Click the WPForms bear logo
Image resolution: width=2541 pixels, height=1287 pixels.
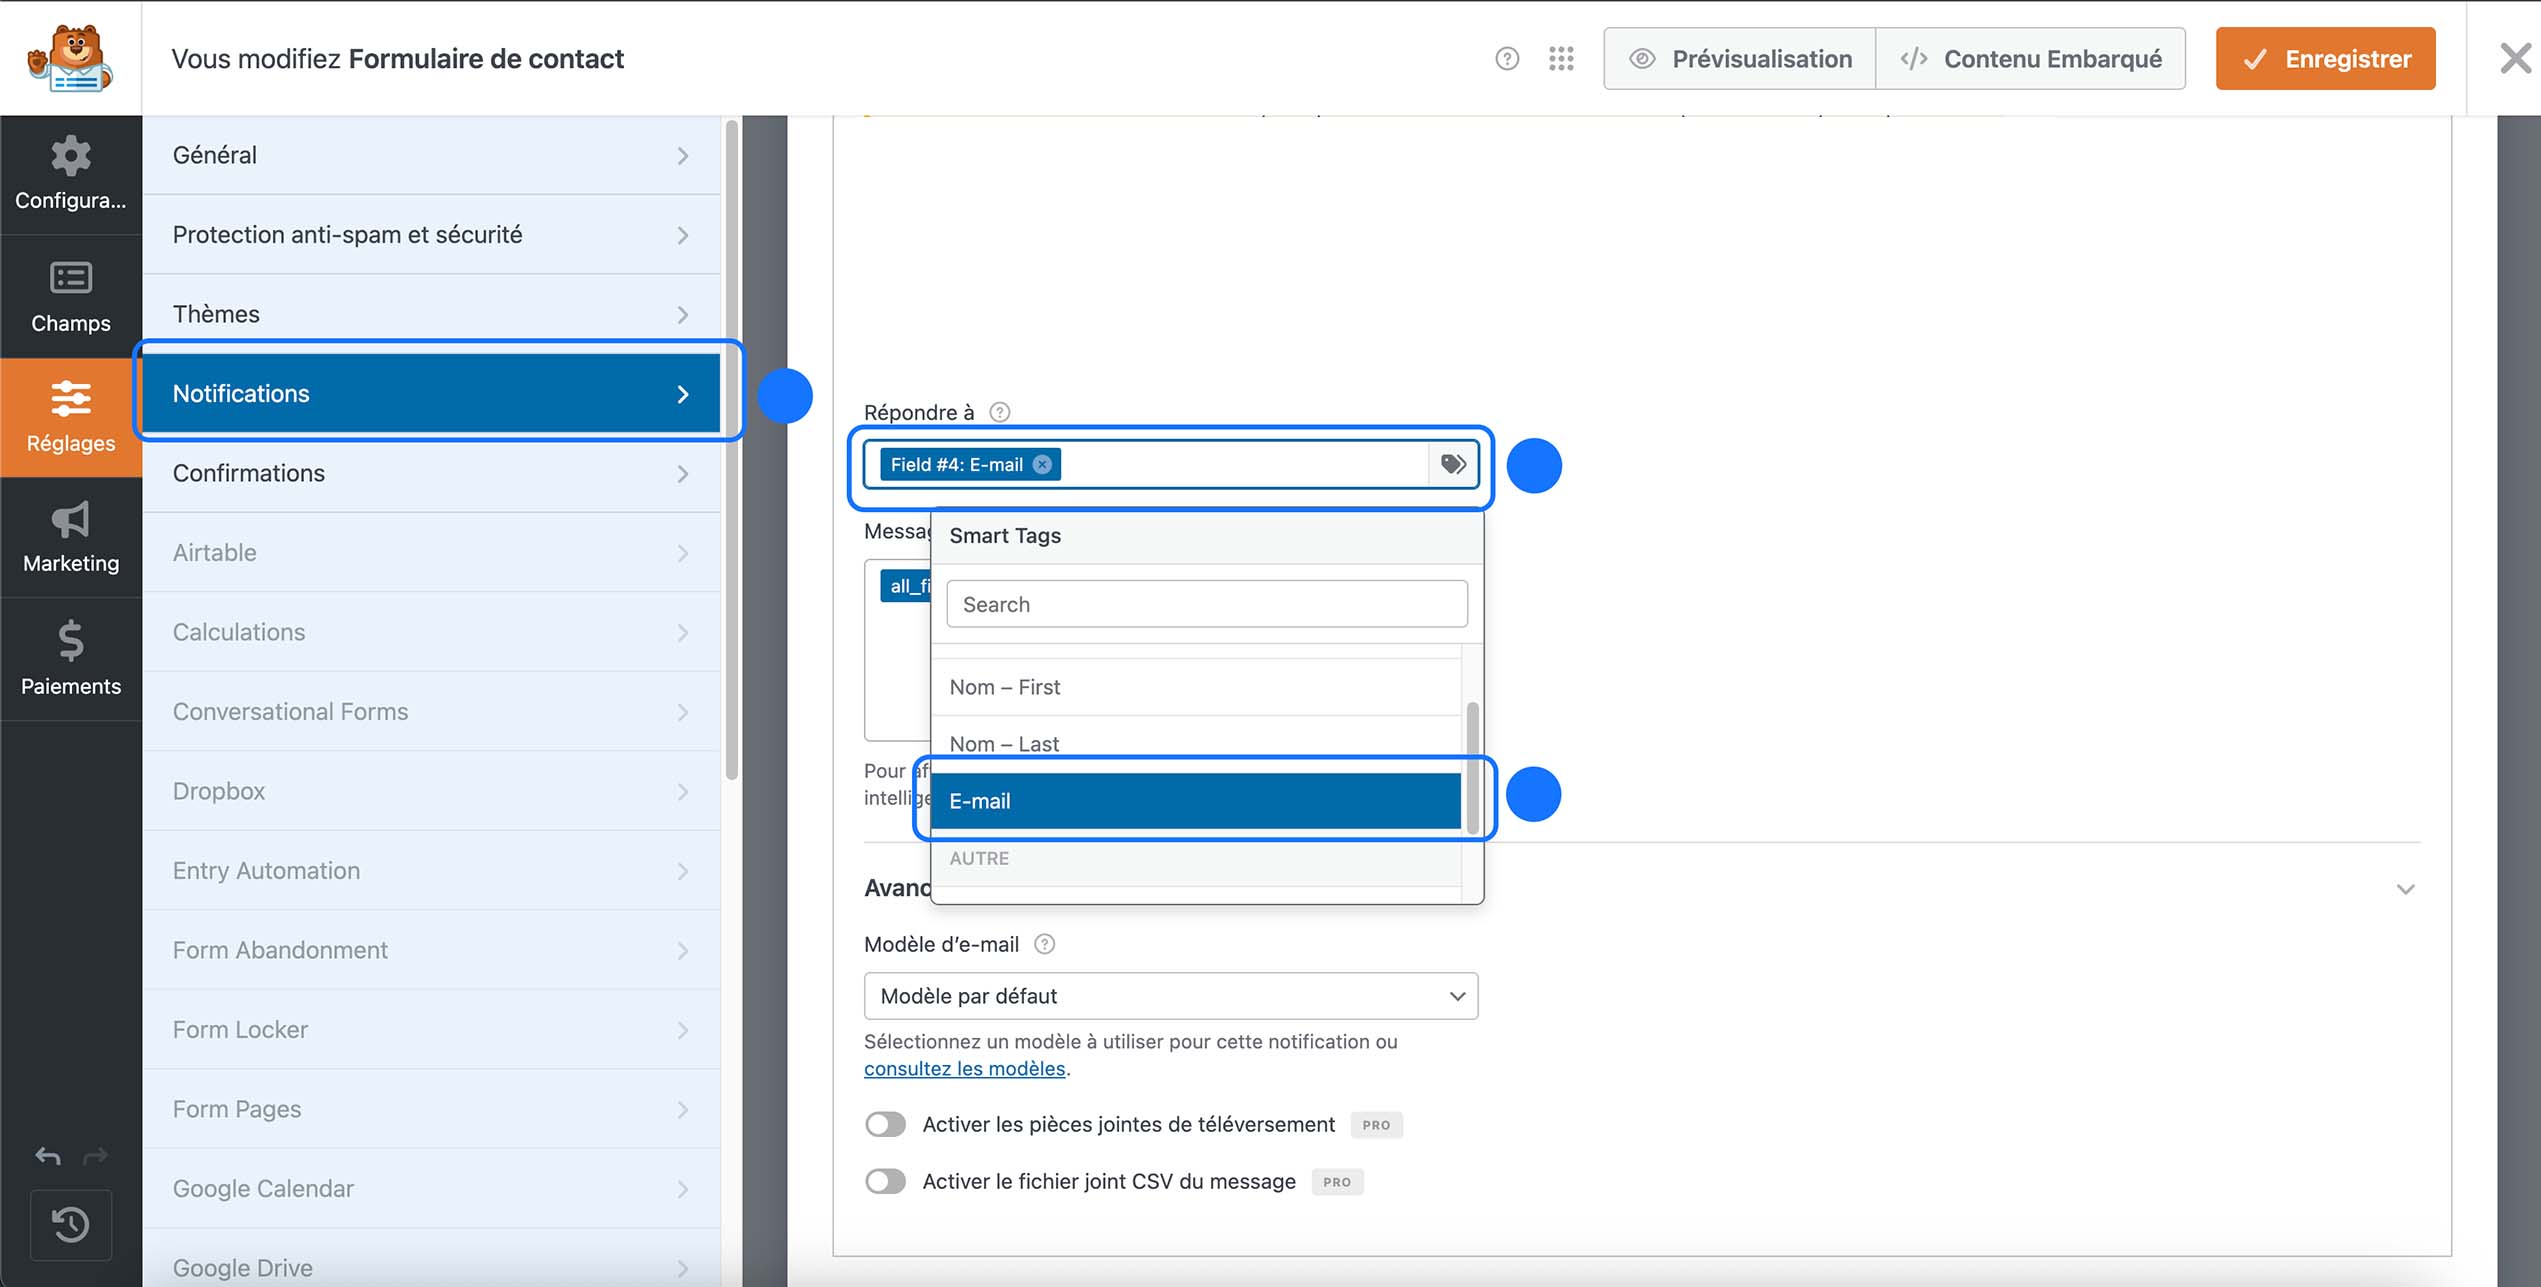point(70,57)
